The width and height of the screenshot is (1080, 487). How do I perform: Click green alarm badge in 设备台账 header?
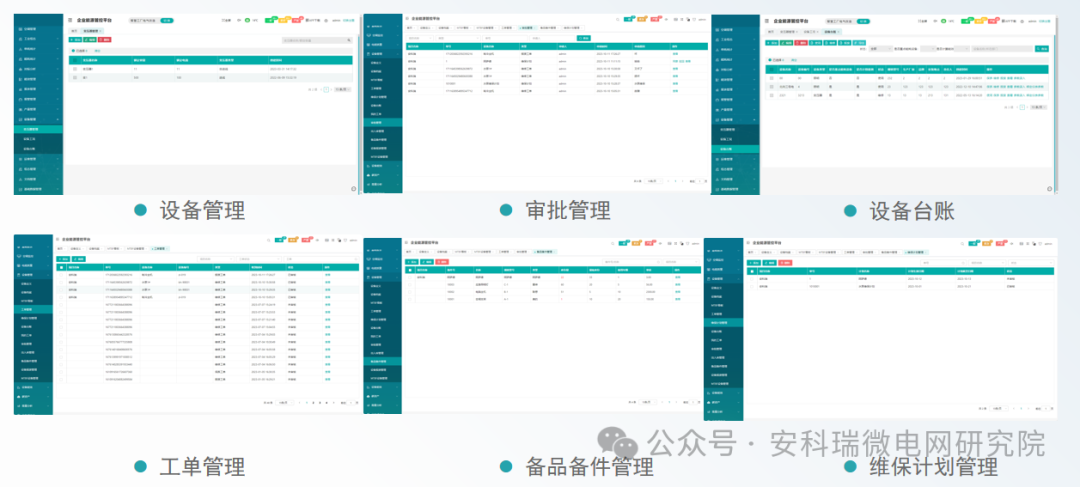tap(965, 18)
